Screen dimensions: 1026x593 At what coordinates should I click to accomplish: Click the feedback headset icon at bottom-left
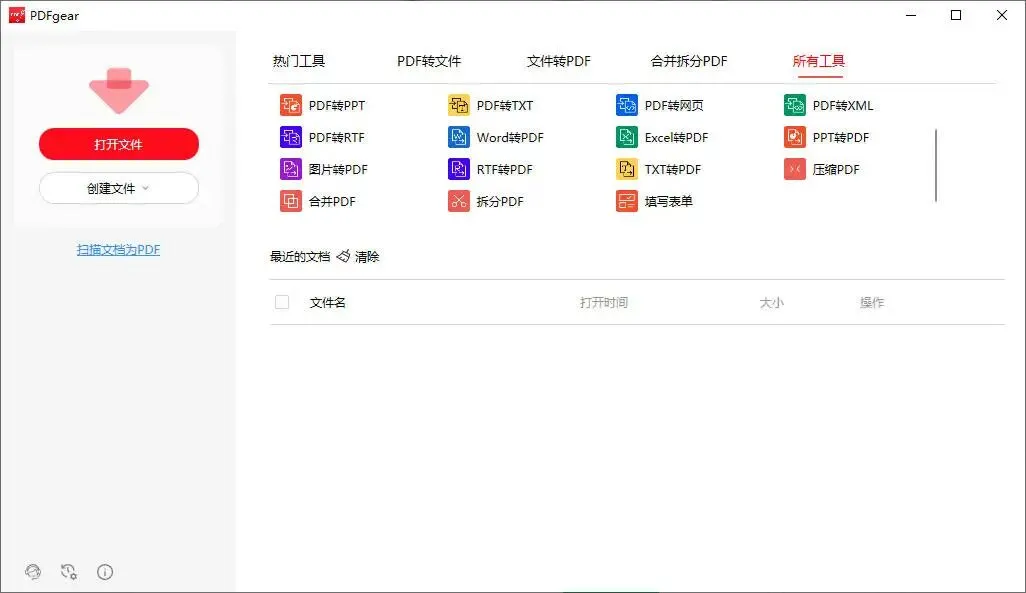pyautogui.click(x=33, y=572)
